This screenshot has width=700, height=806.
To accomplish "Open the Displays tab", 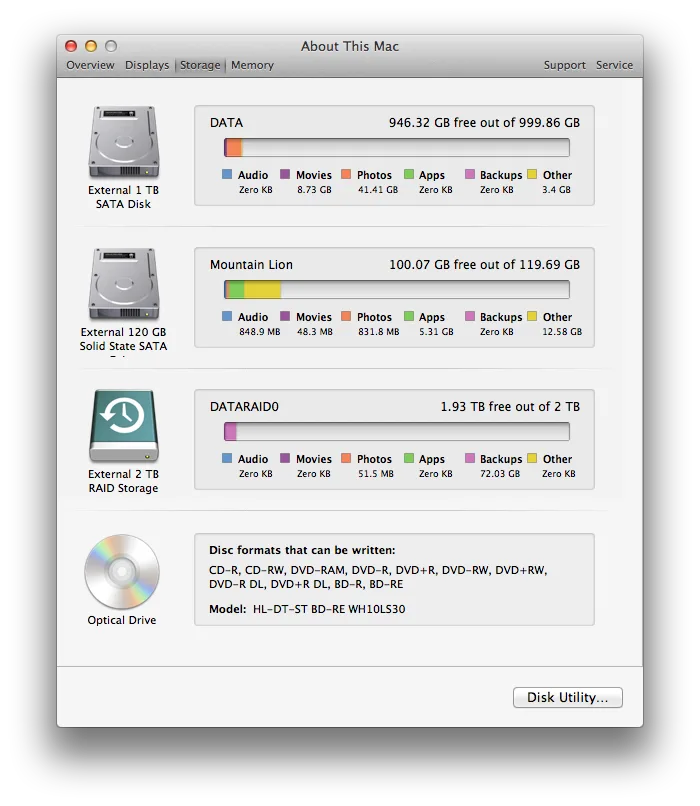I will point(147,65).
